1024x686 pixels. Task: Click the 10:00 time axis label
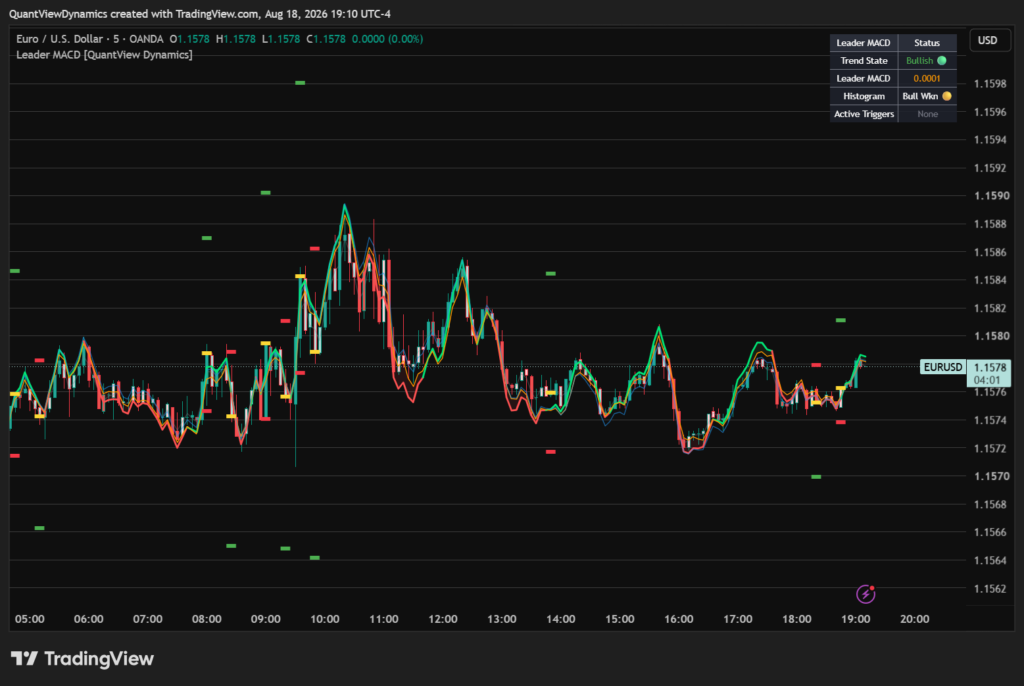click(325, 619)
